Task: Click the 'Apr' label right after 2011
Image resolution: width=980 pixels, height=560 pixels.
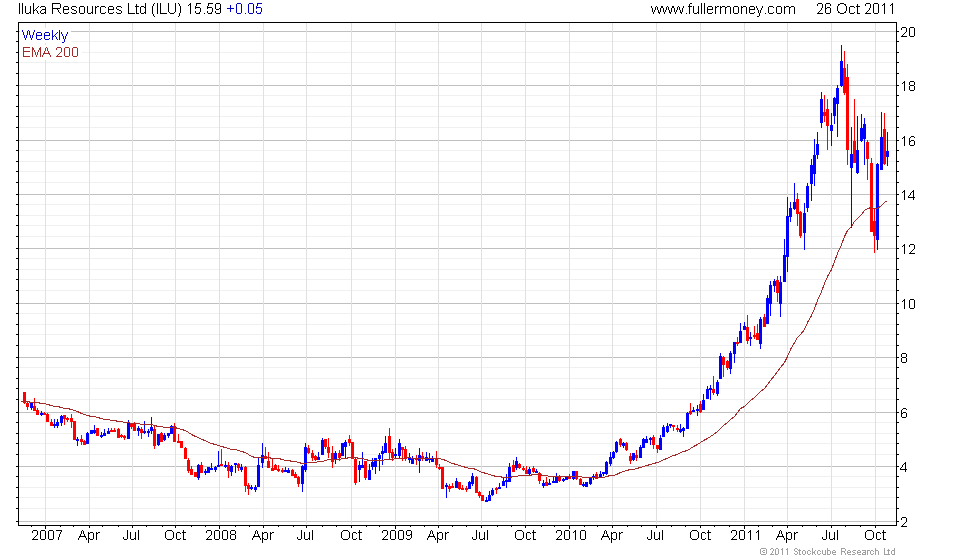Action: pos(787,536)
